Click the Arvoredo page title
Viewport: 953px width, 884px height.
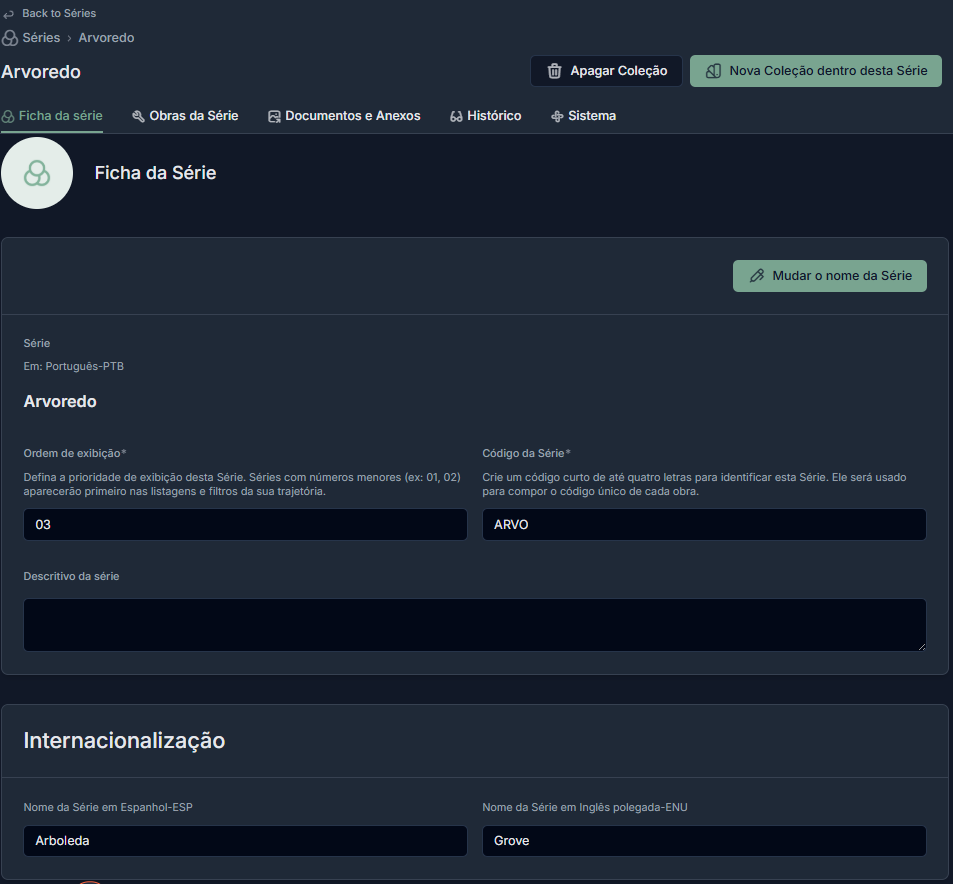(x=41, y=72)
